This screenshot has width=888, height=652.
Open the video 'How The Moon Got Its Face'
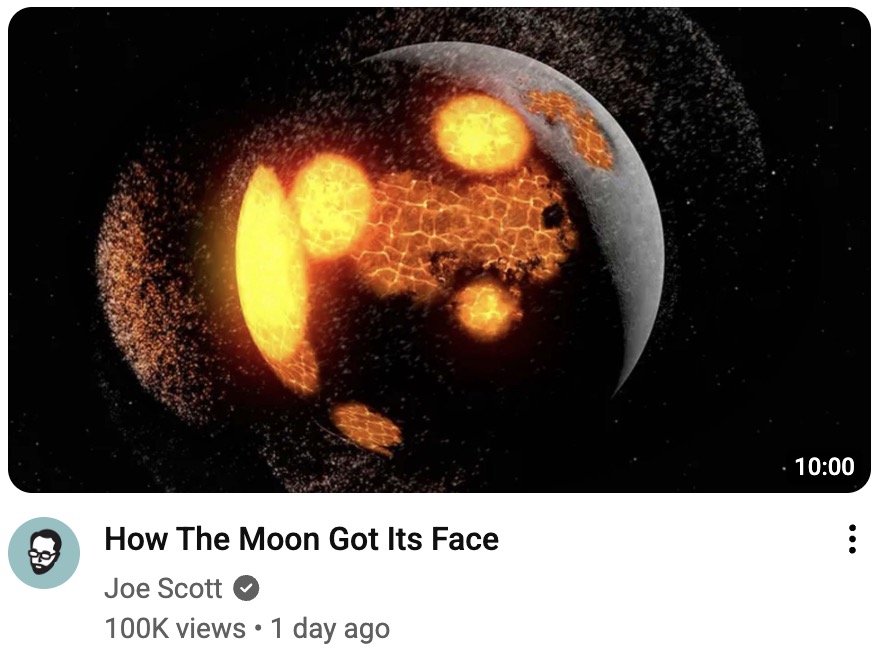coord(301,539)
